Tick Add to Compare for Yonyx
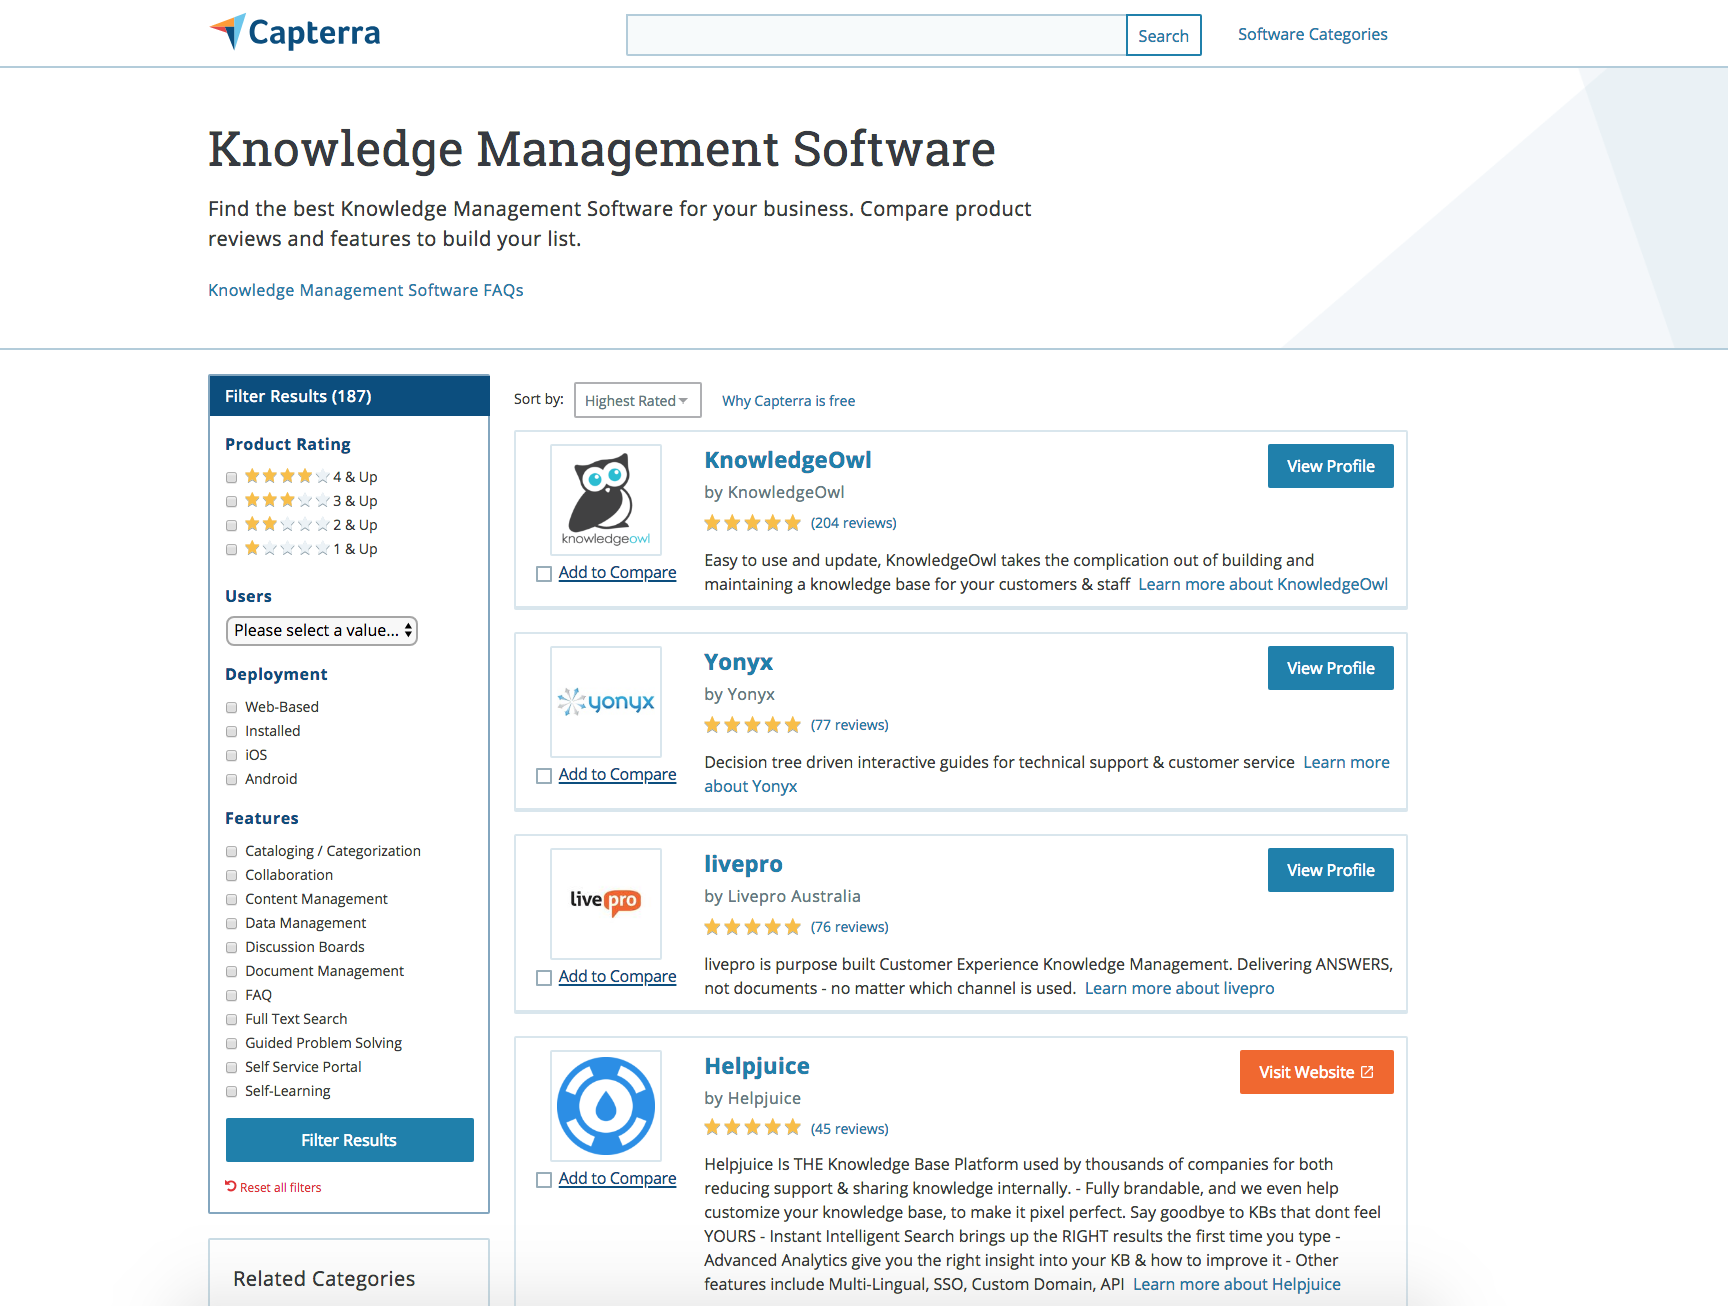 pyautogui.click(x=544, y=776)
